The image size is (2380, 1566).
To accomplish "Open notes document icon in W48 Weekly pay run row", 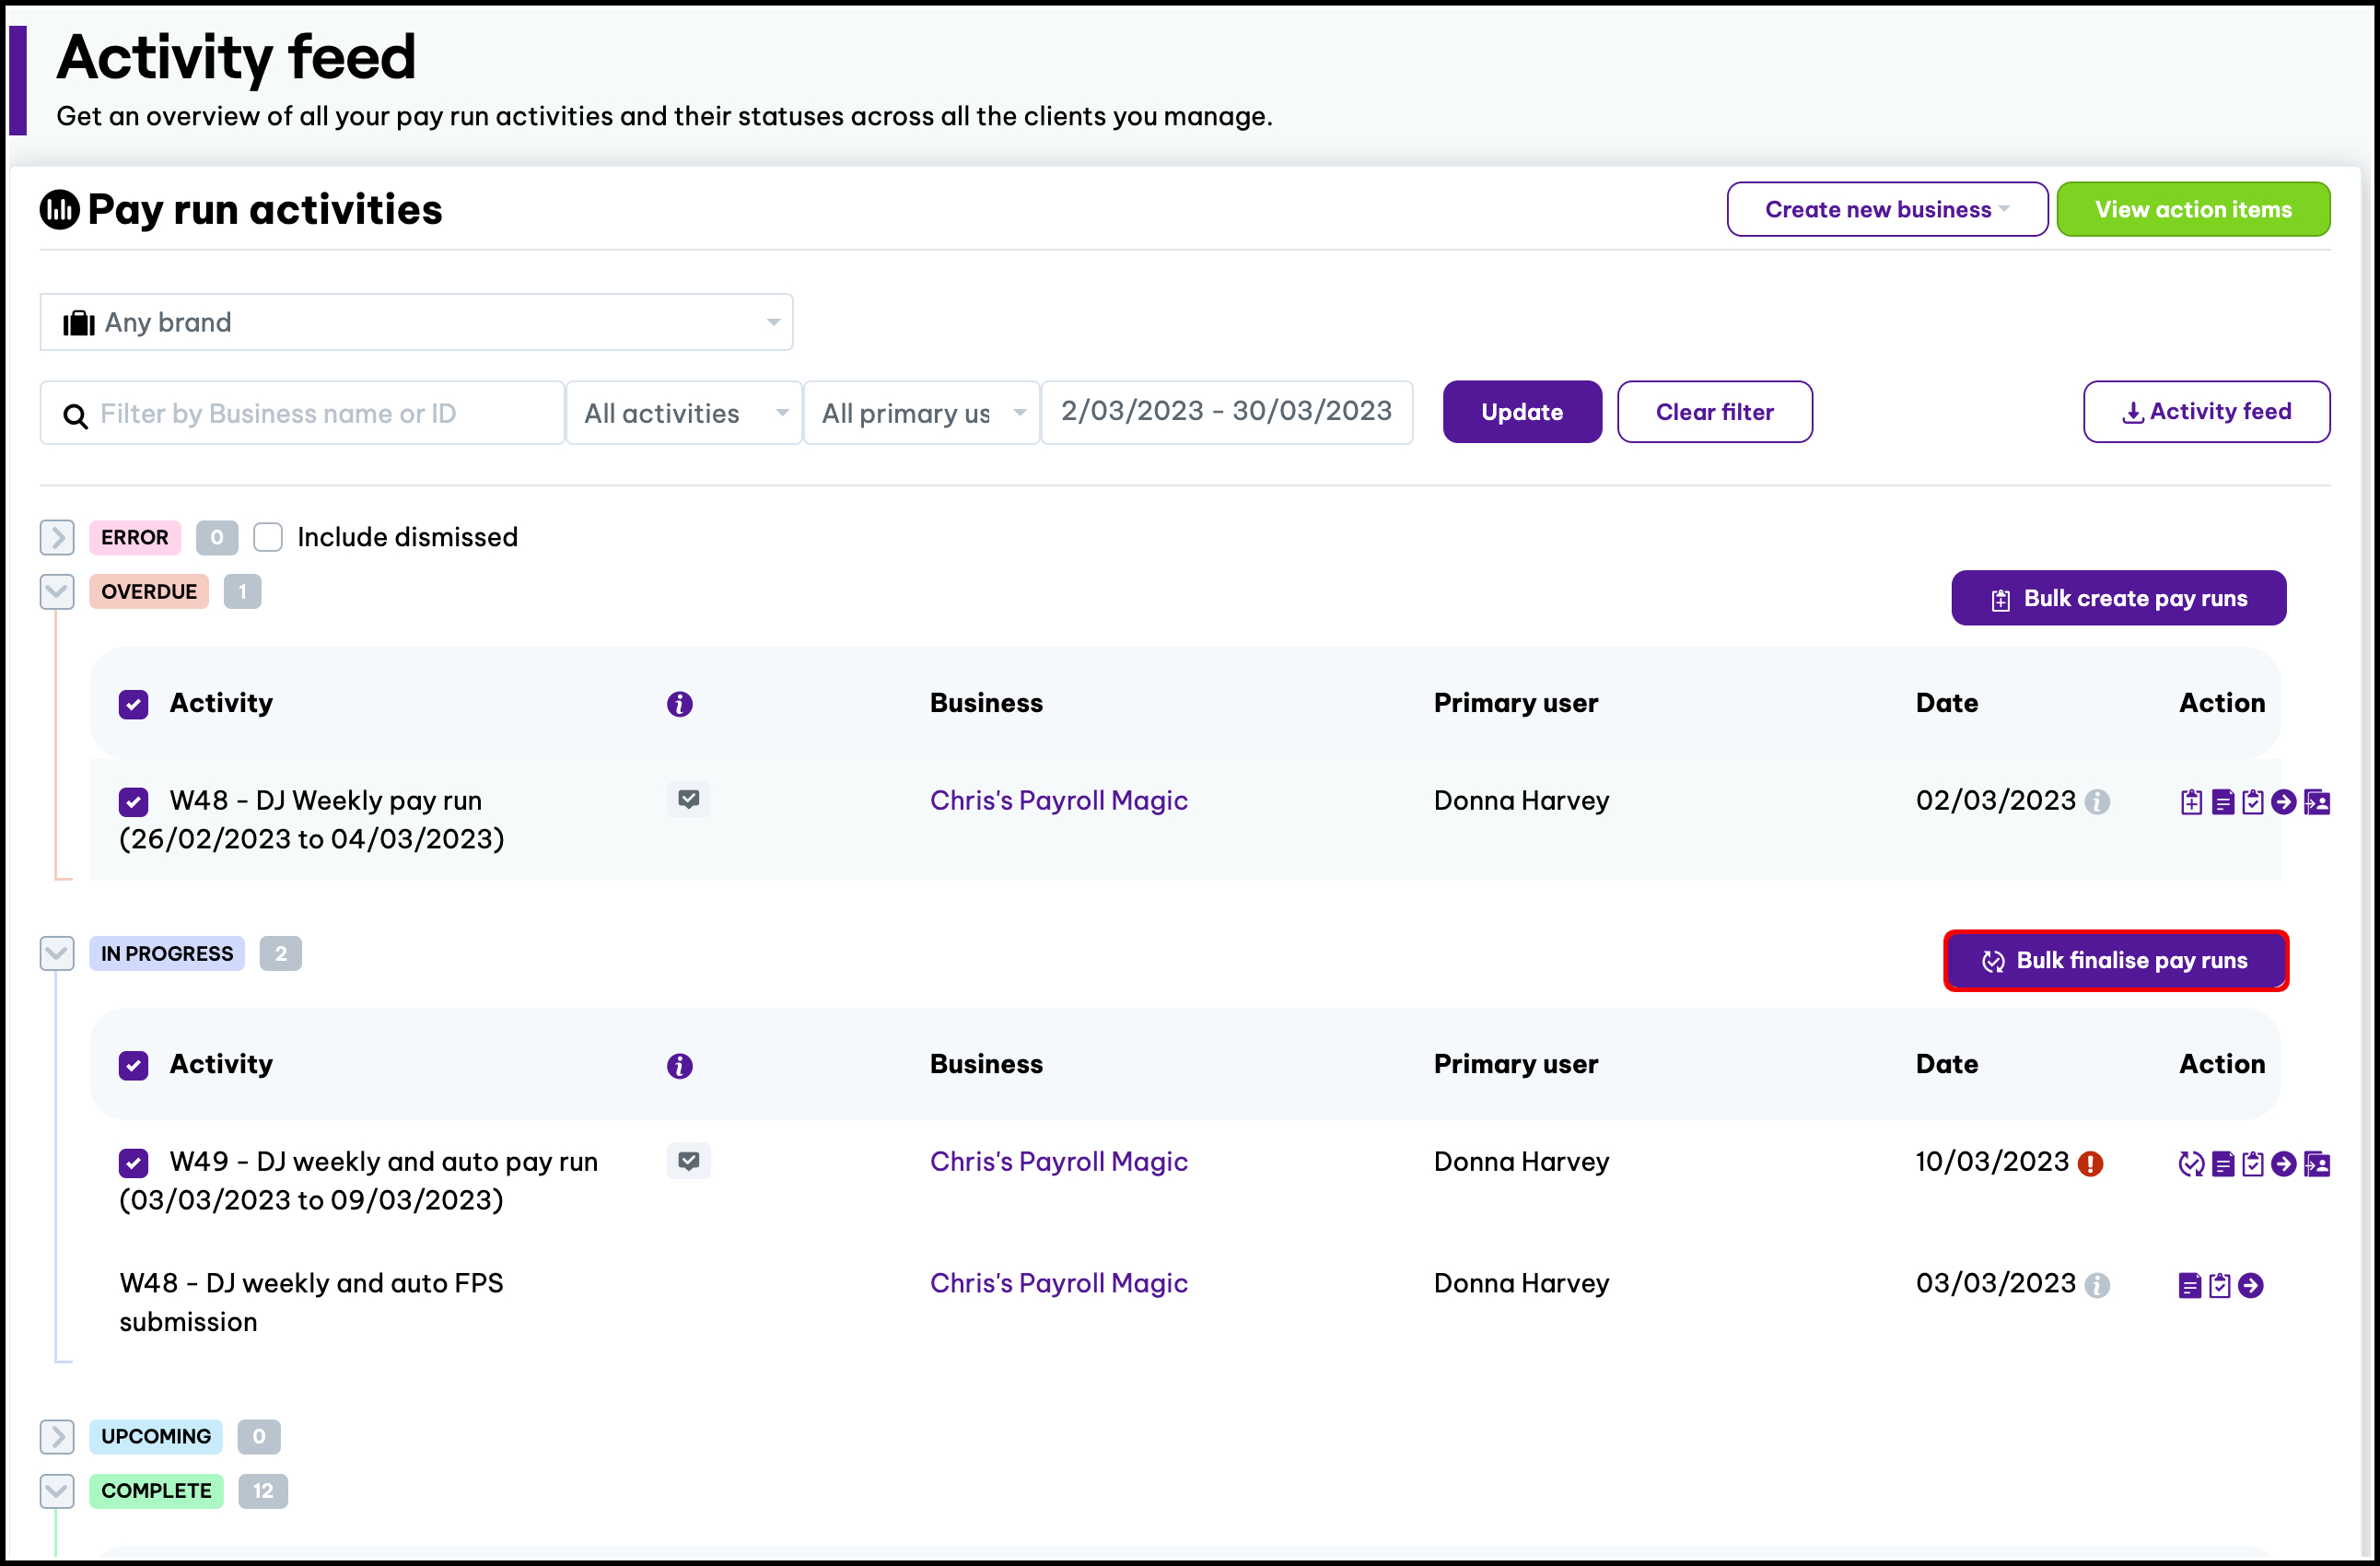I will [x=2222, y=802].
